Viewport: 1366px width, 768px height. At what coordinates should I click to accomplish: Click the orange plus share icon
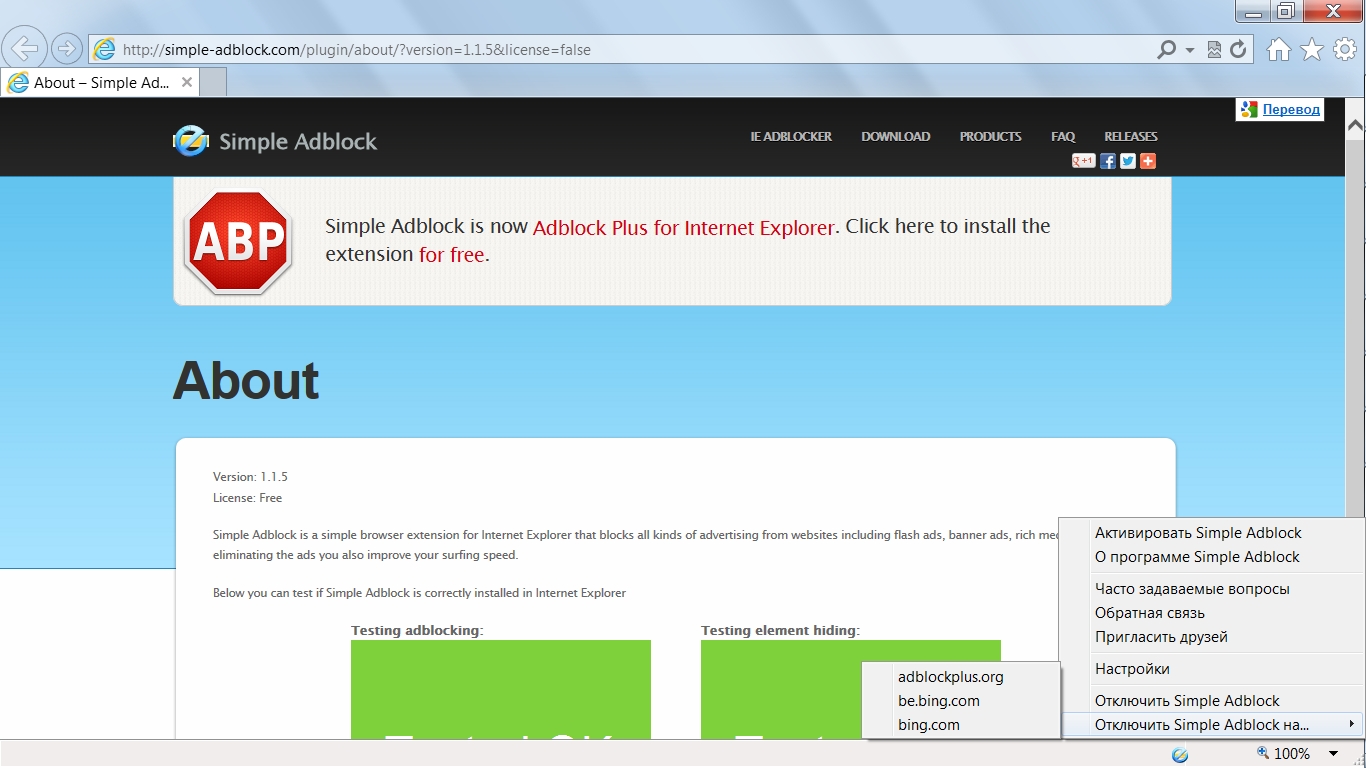click(1148, 161)
